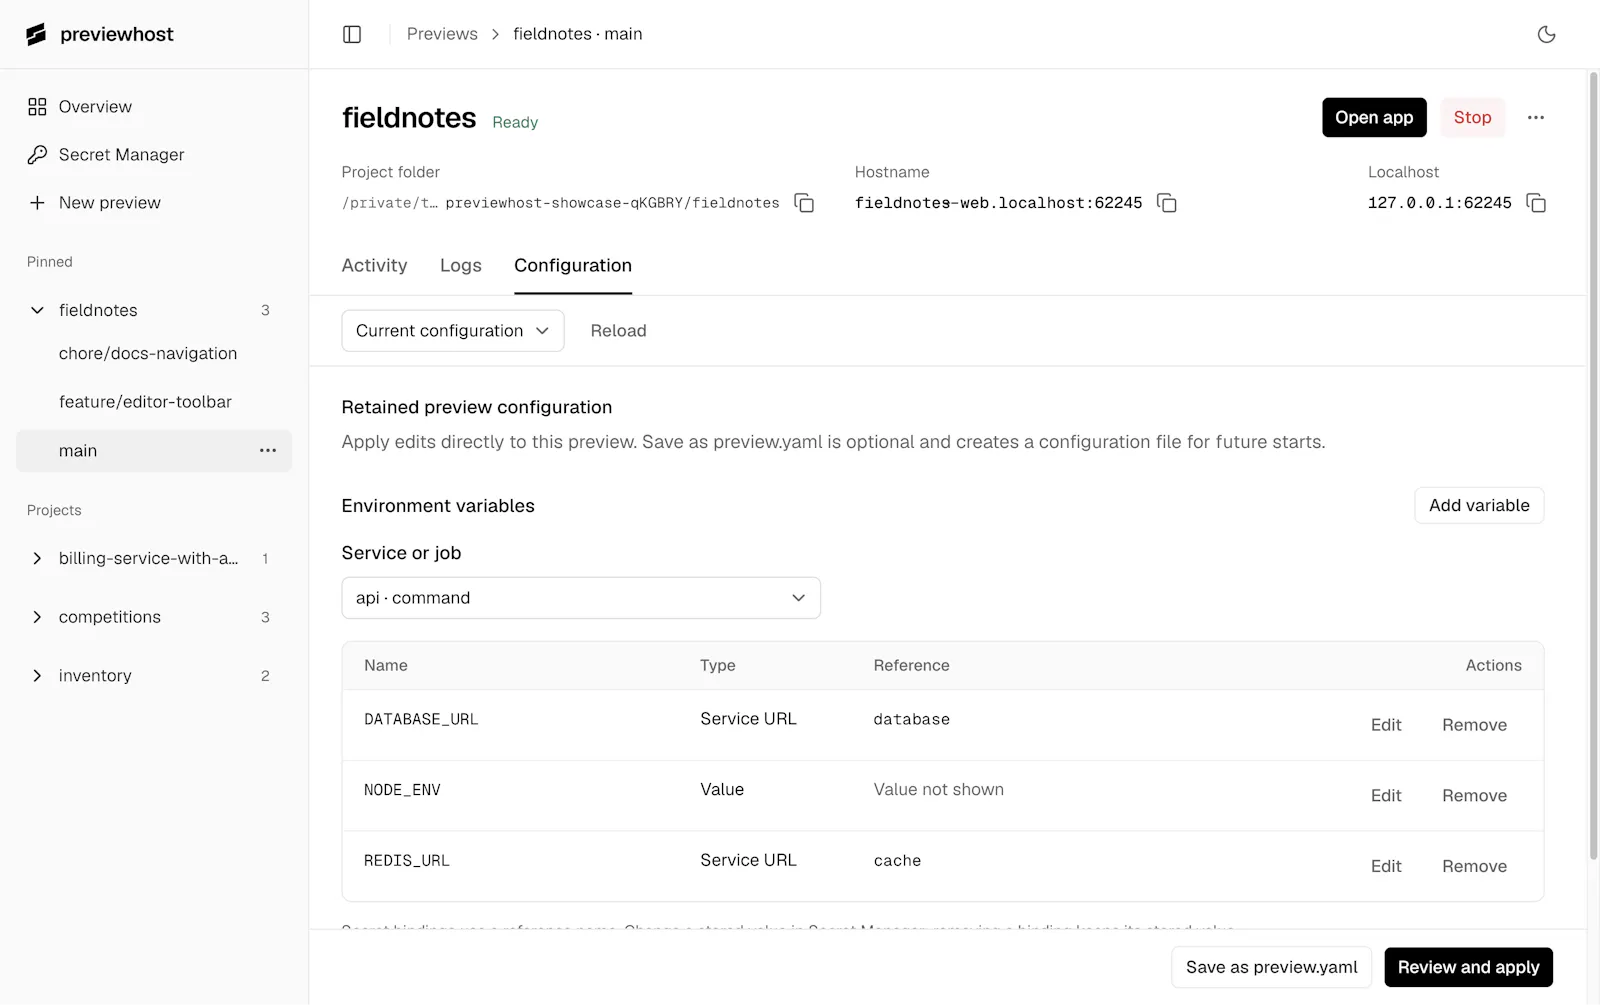Open the Current configuration dropdown
Screen dimensions: 1600x1005
[x=453, y=331]
